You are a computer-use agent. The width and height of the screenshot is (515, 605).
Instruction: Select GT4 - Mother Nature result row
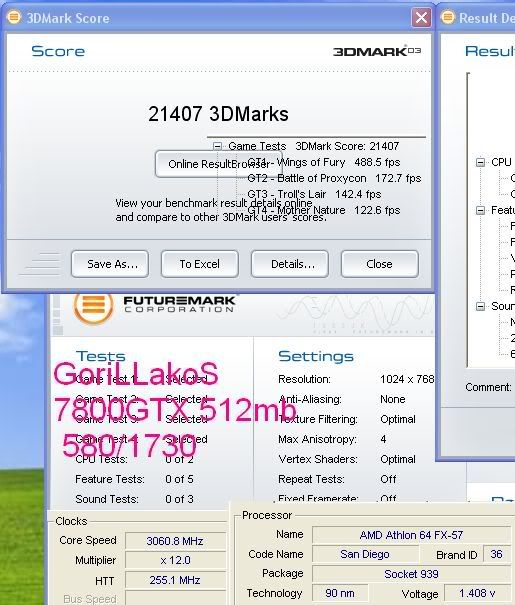[x=324, y=210]
